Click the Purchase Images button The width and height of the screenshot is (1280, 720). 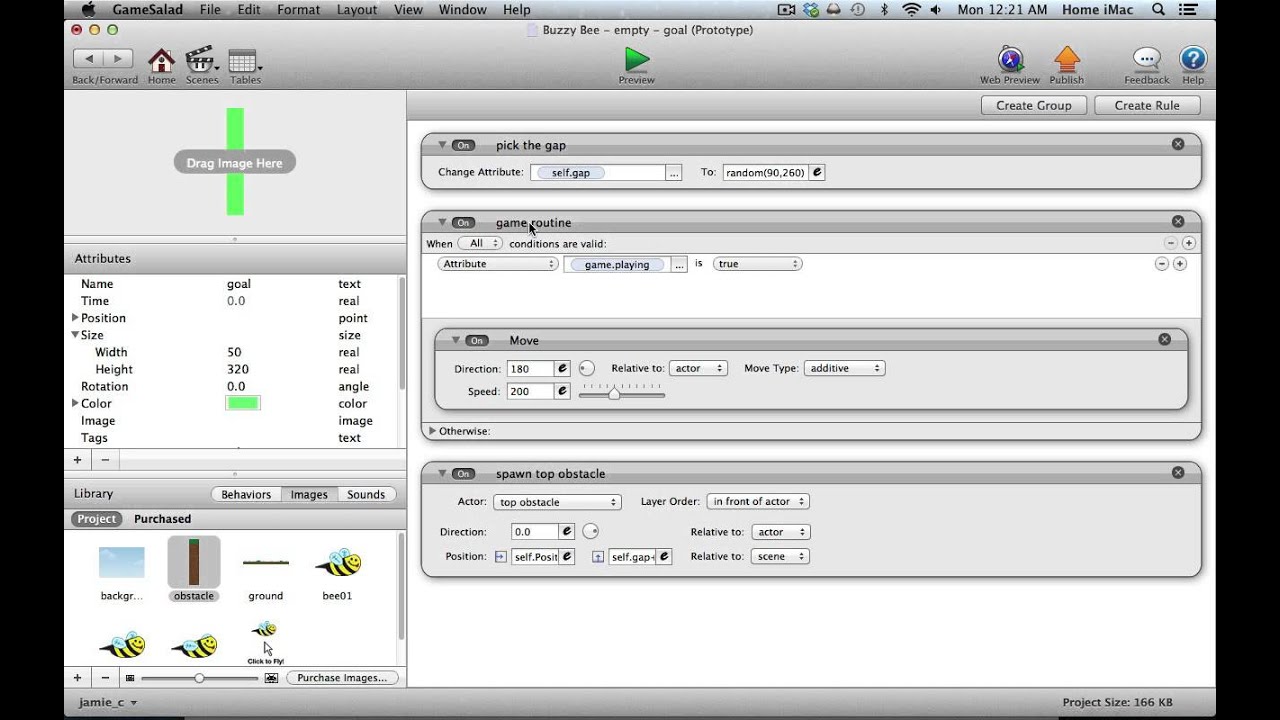(x=342, y=678)
